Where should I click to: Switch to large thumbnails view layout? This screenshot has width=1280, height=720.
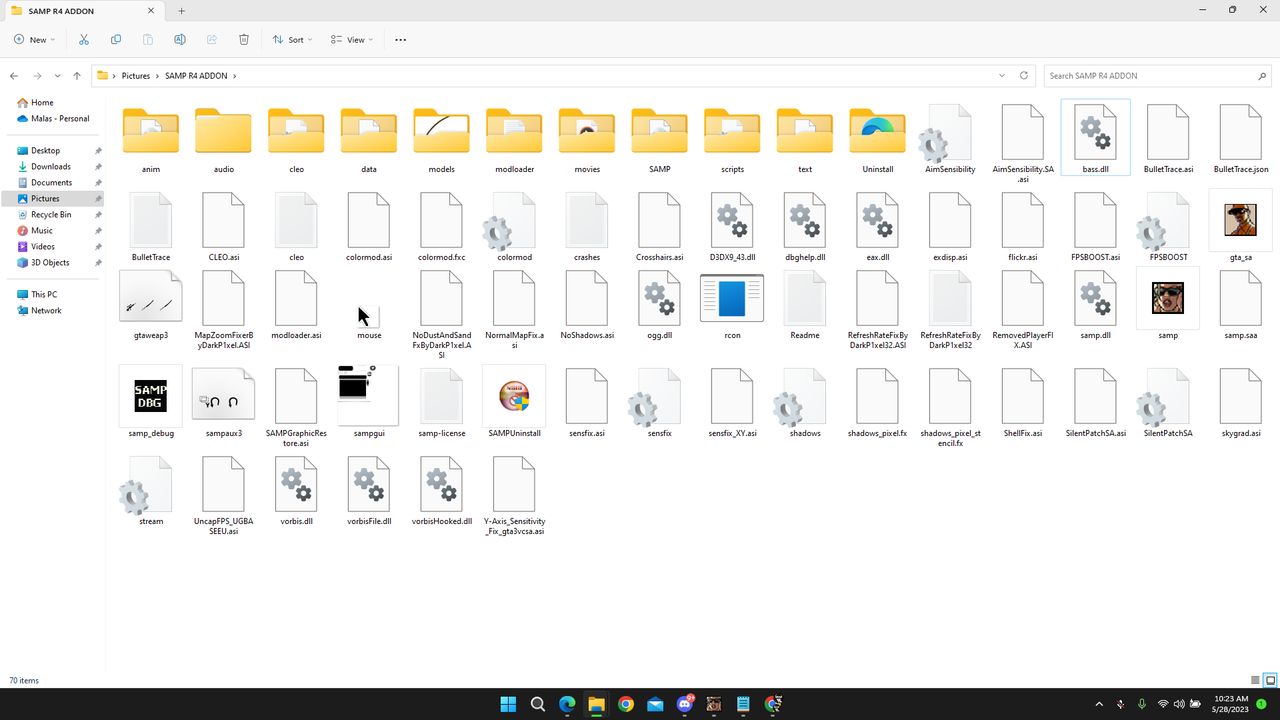1271,681
